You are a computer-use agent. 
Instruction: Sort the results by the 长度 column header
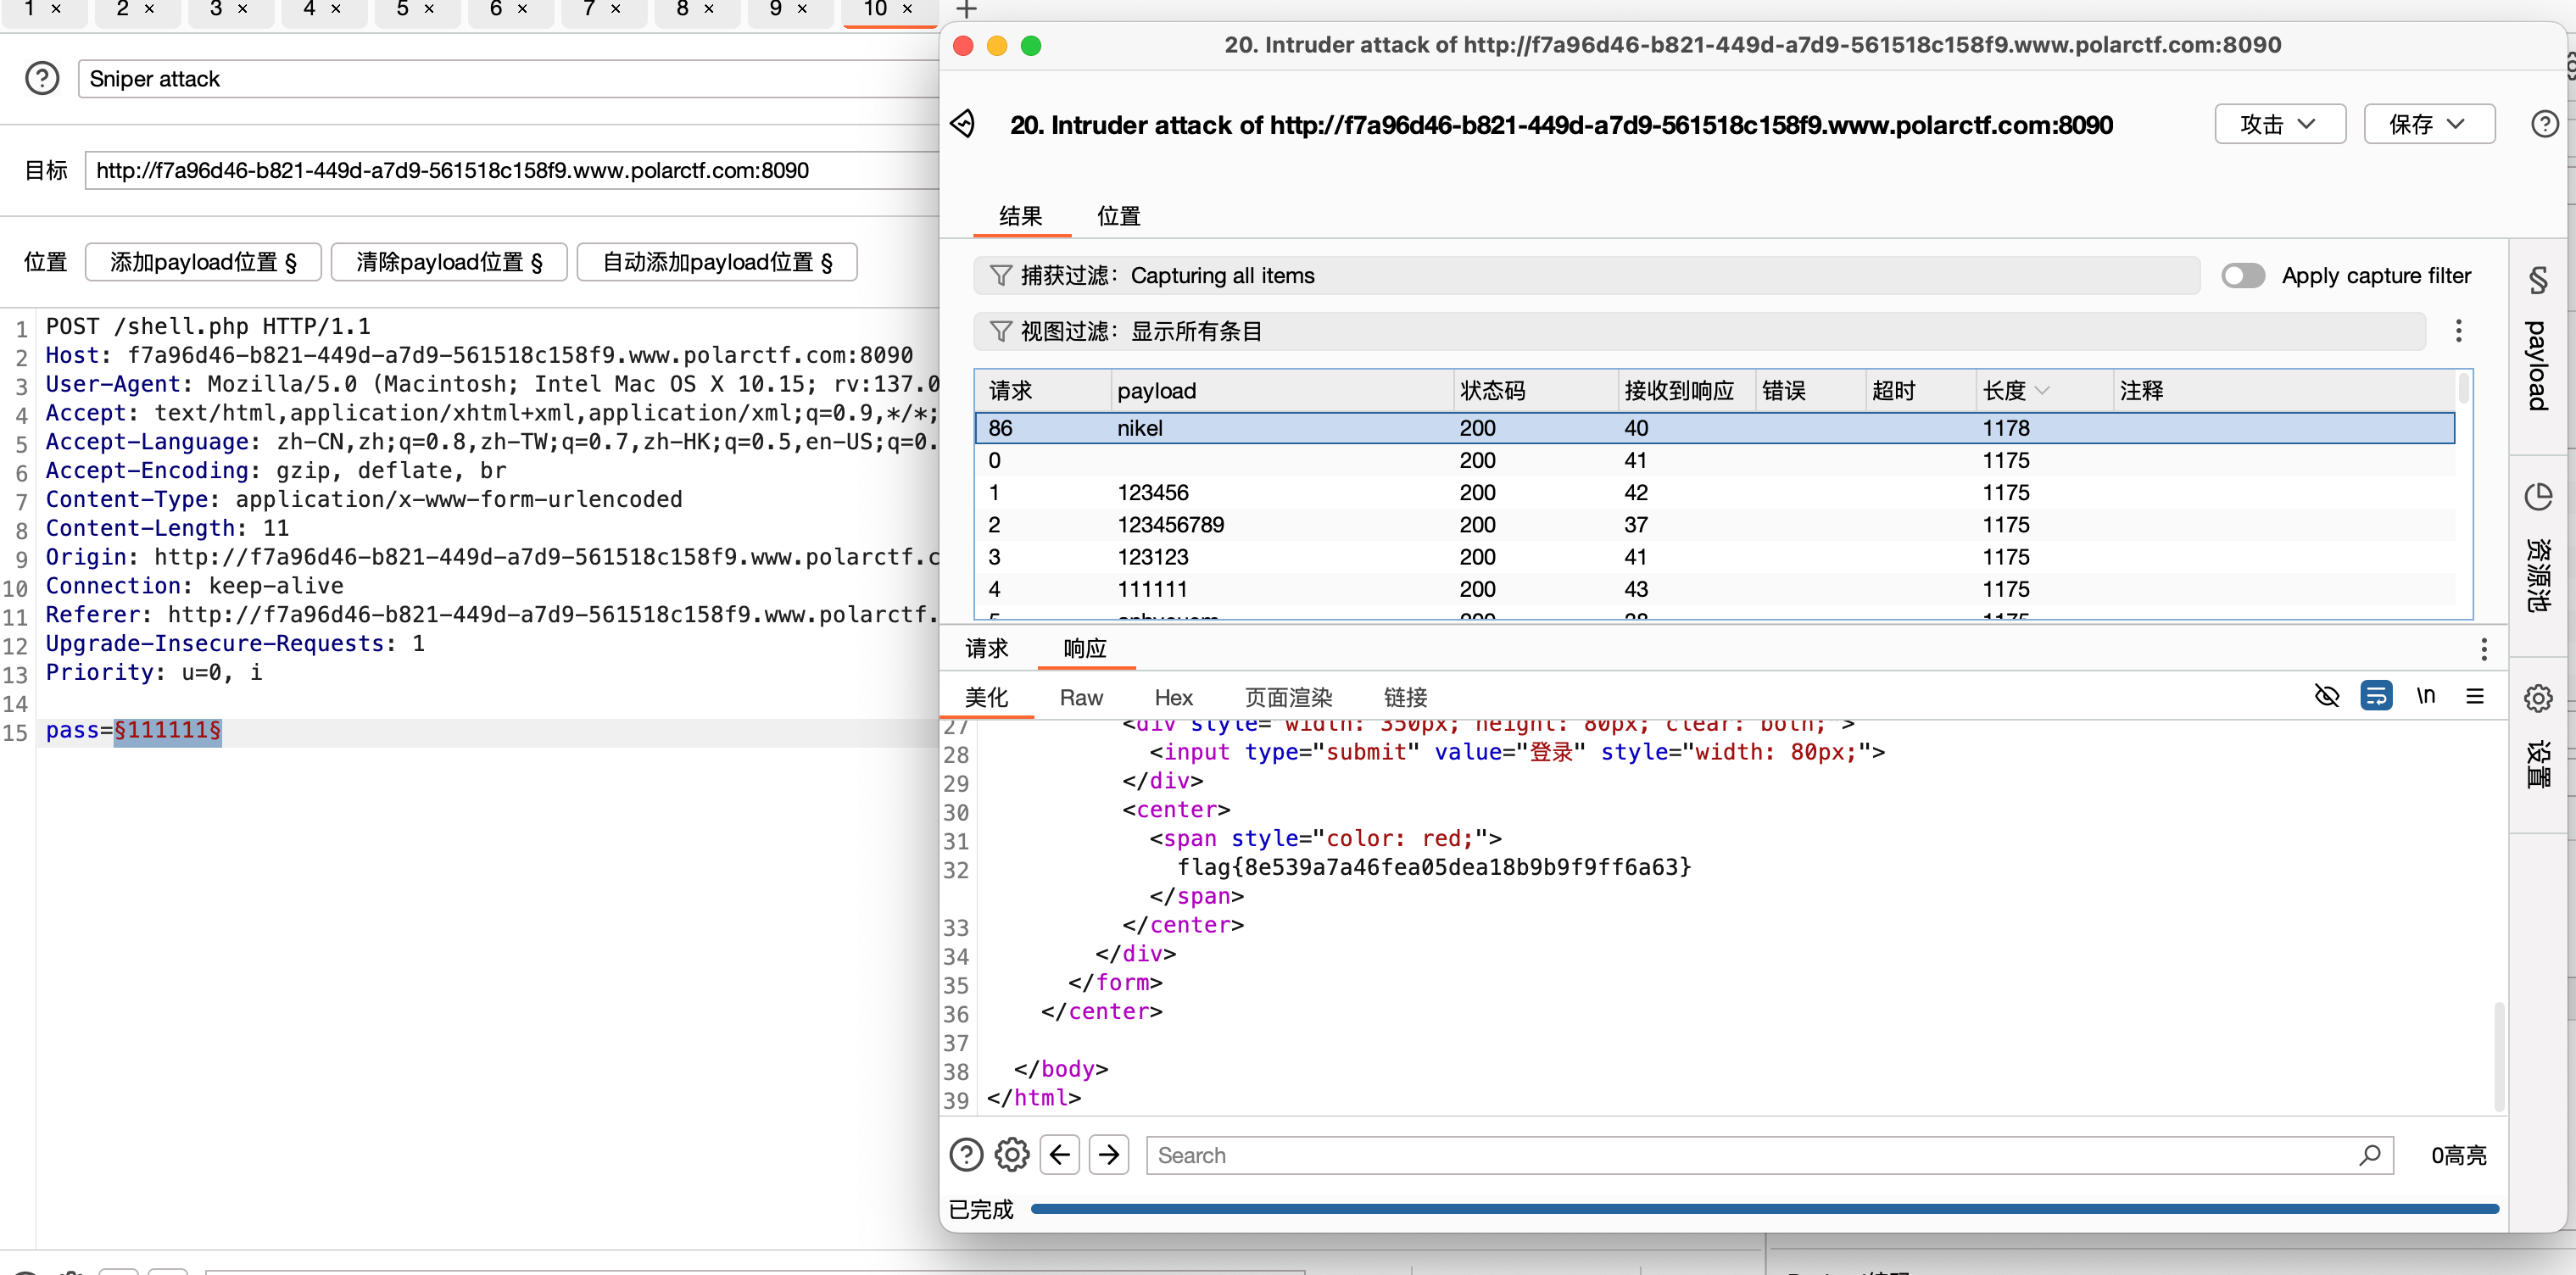coord(2005,391)
